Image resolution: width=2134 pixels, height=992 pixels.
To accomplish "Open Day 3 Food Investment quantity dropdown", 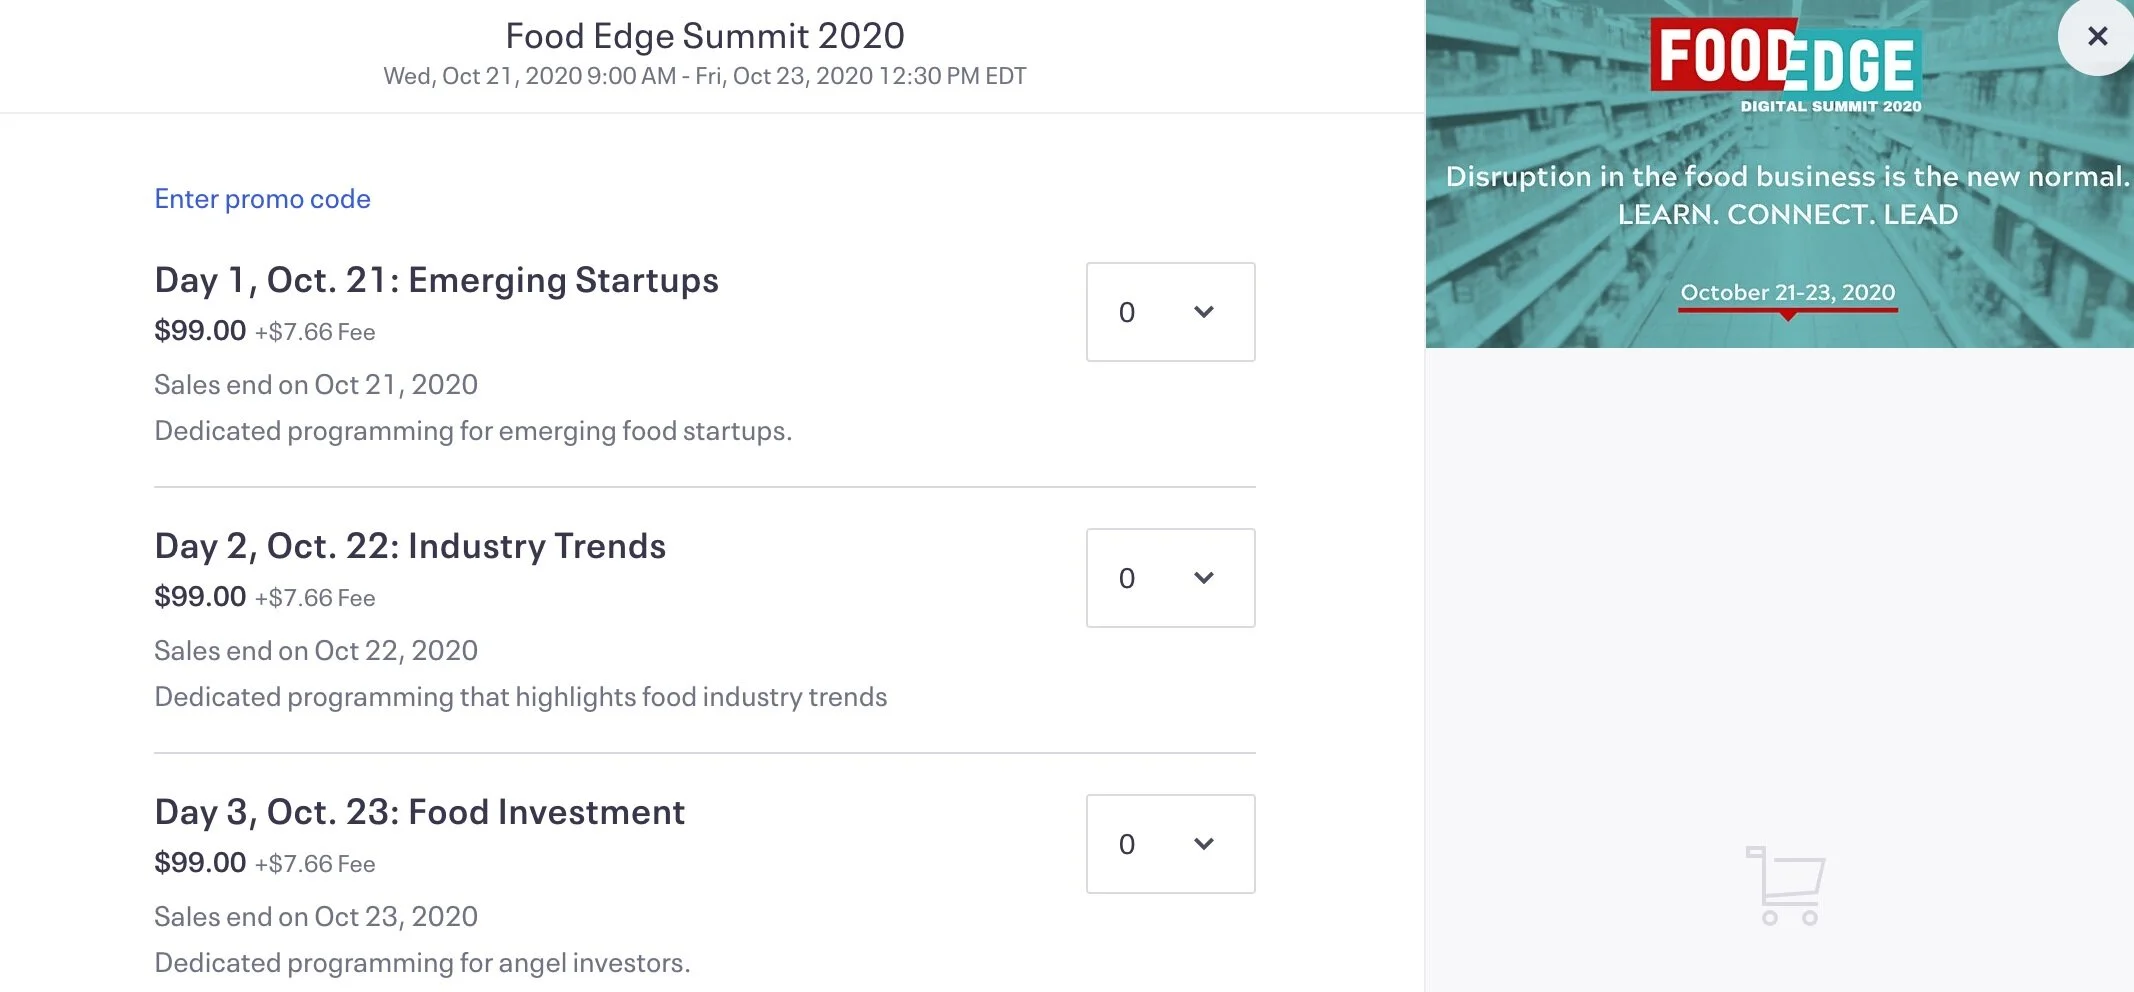I will click(1170, 844).
